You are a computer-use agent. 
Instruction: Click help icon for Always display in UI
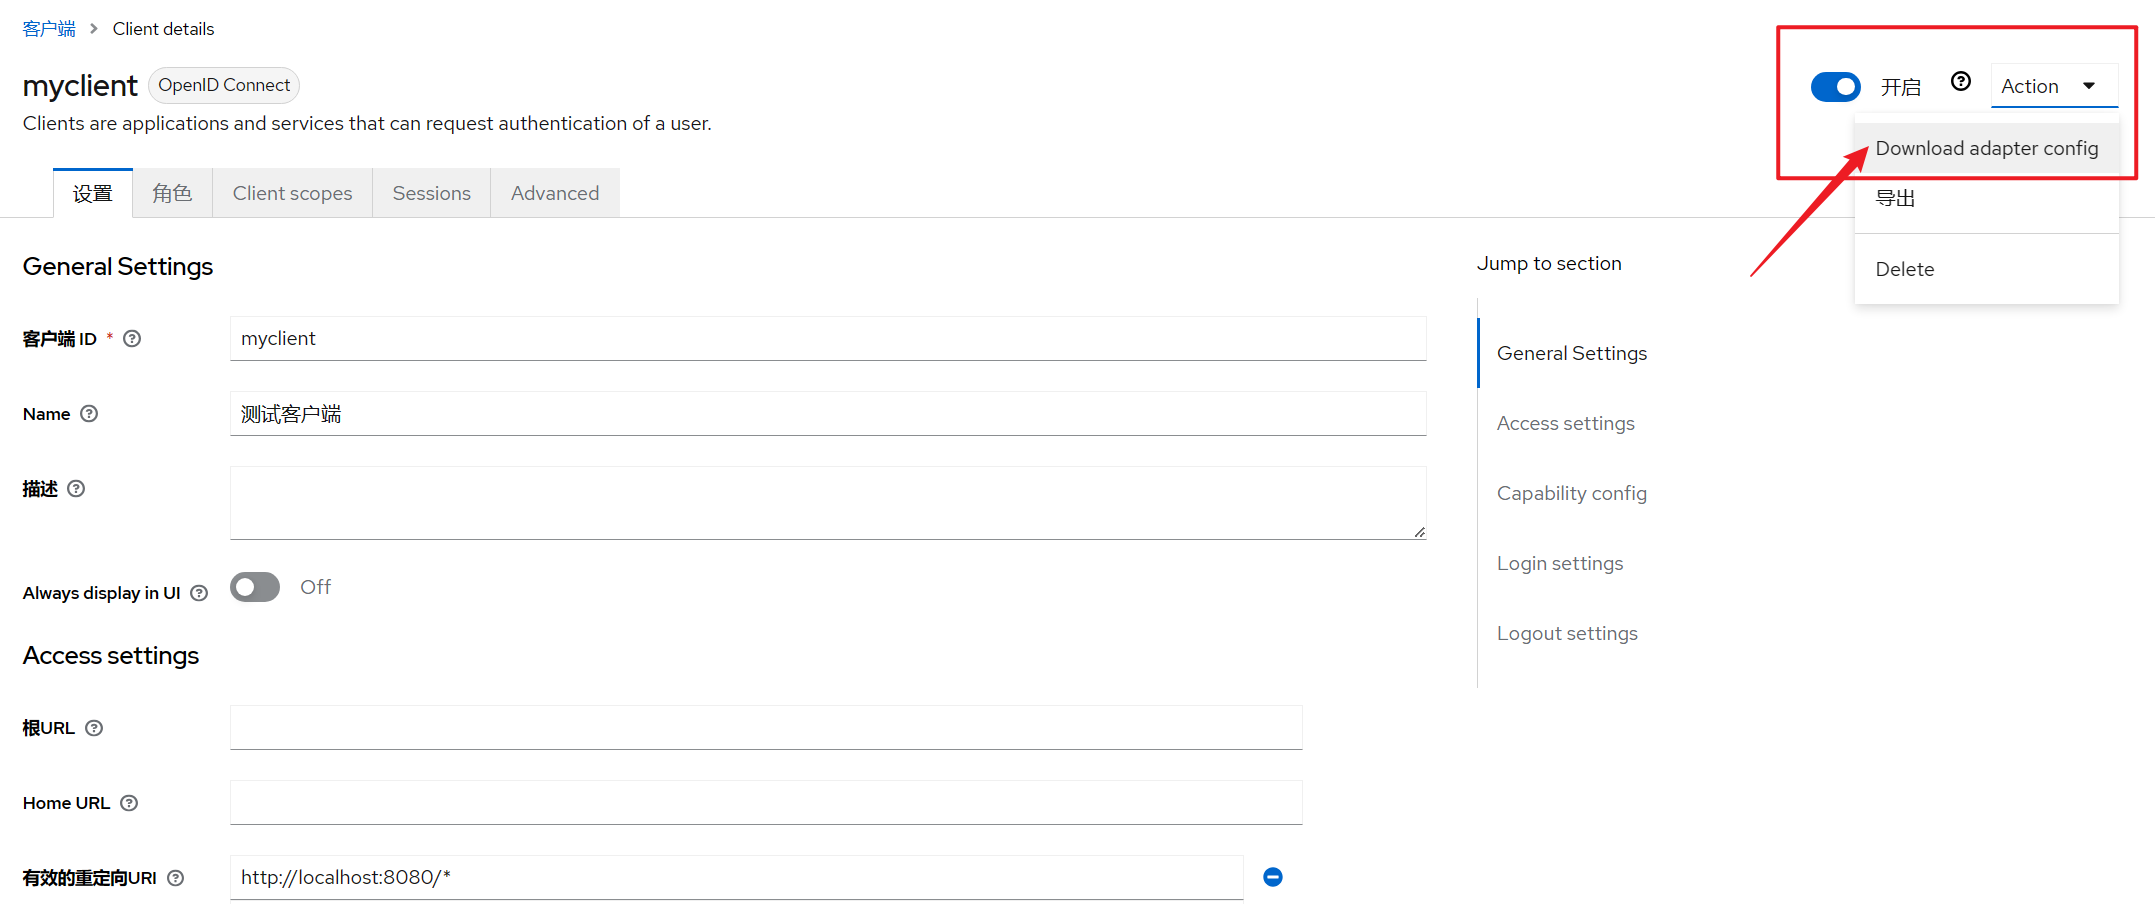point(199,593)
